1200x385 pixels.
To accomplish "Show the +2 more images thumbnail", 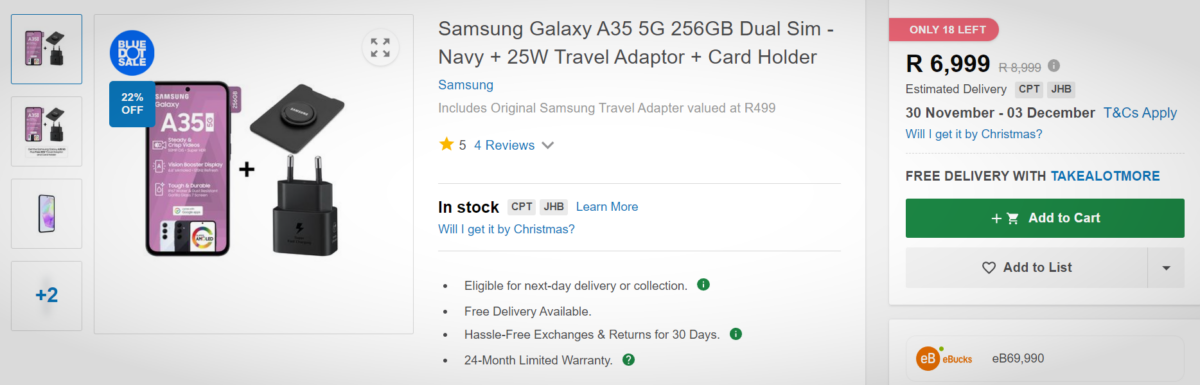I will pyautogui.click(x=46, y=296).
